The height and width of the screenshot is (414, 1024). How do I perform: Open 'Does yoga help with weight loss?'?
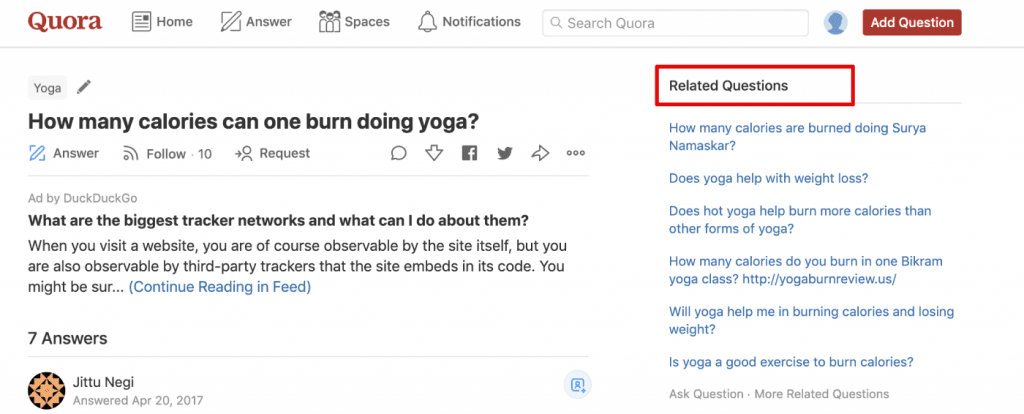click(x=768, y=178)
